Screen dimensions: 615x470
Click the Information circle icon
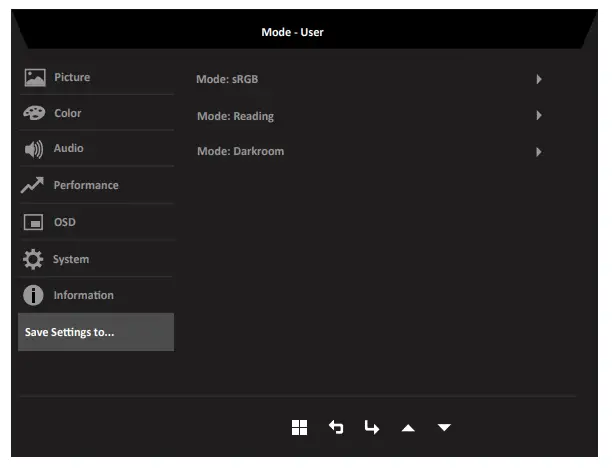[33, 295]
